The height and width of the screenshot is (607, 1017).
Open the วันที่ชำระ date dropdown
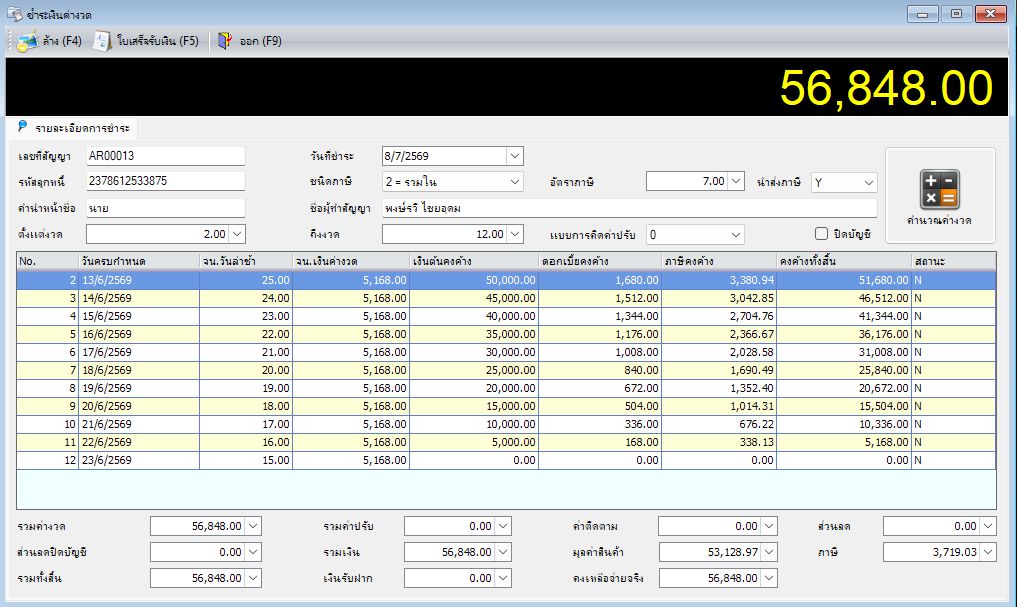(515, 156)
